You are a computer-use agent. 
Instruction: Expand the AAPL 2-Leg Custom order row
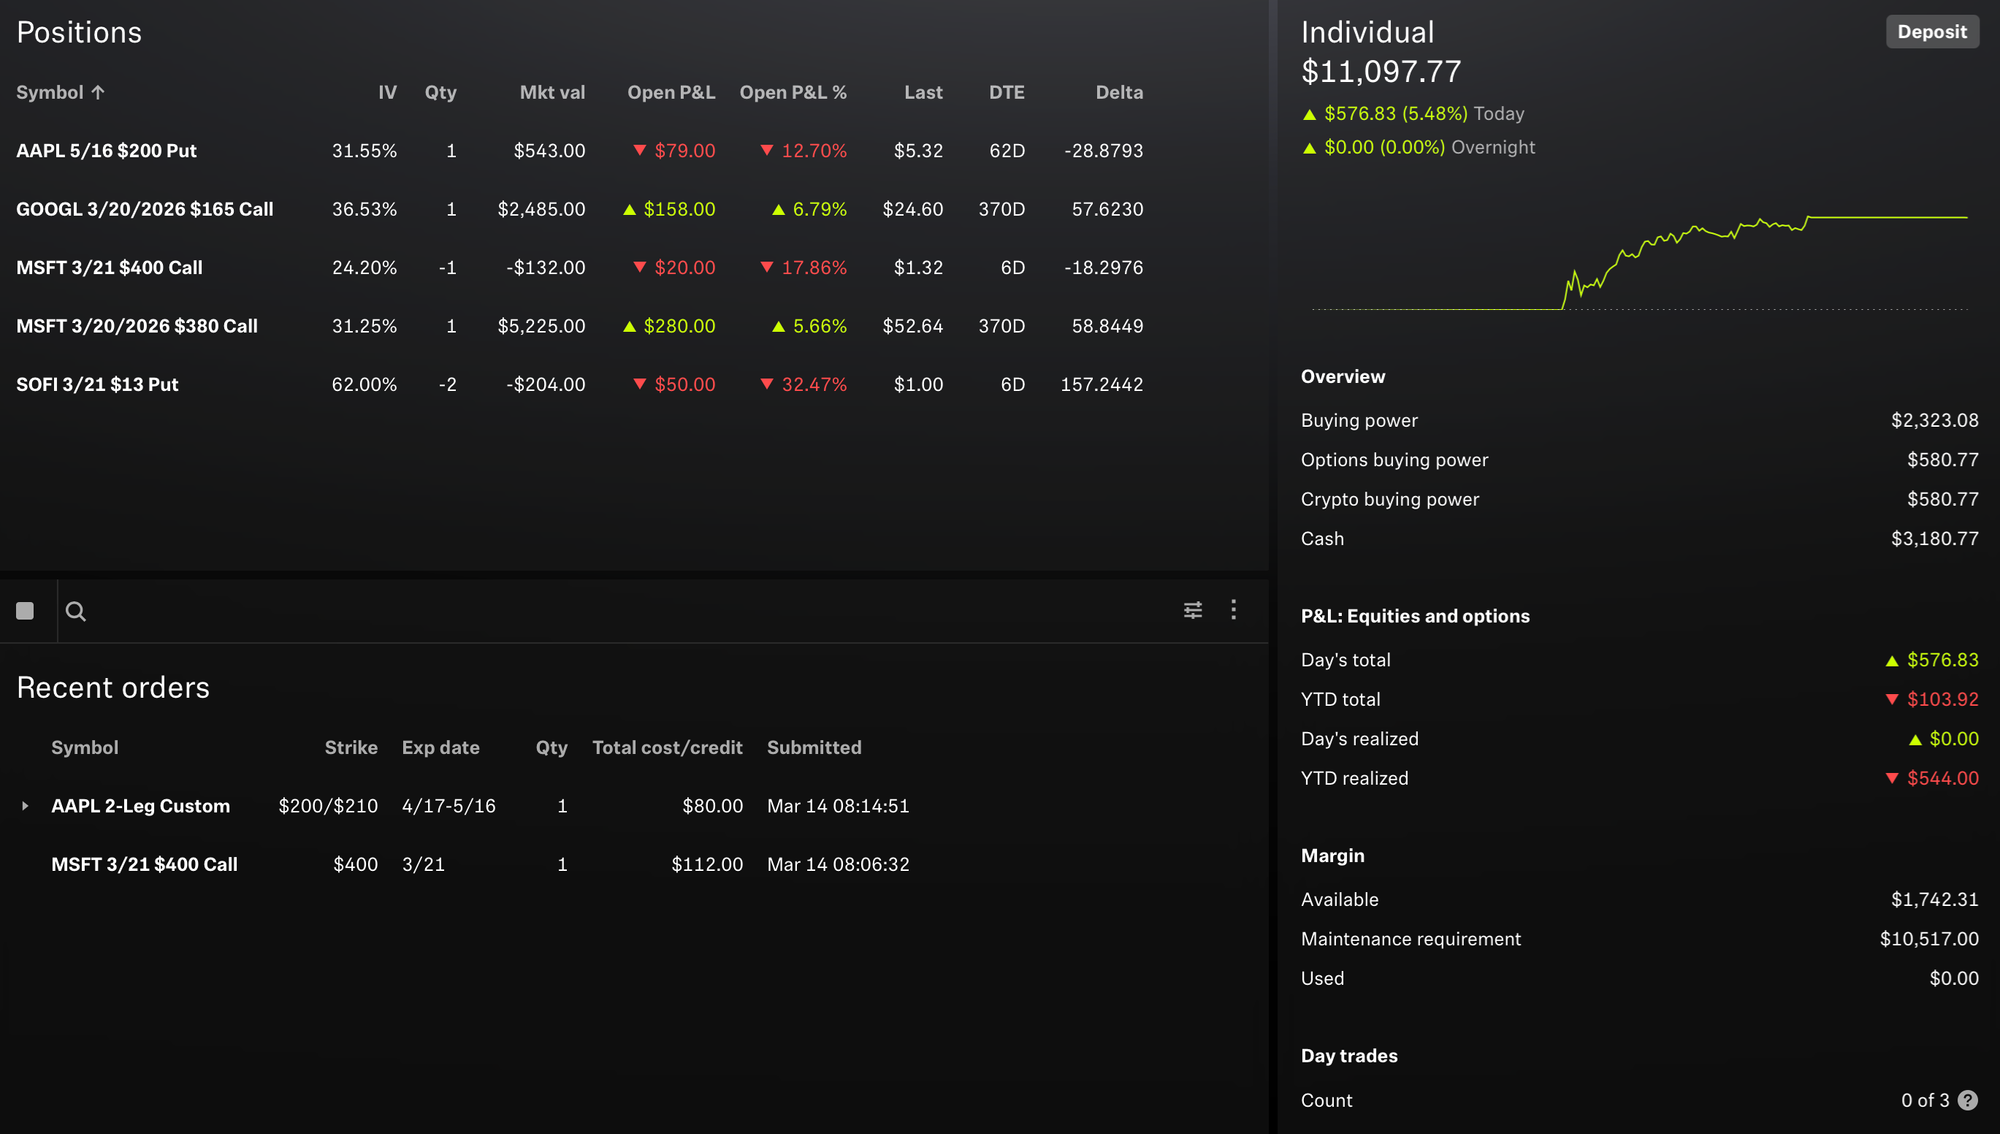point(25,806)
